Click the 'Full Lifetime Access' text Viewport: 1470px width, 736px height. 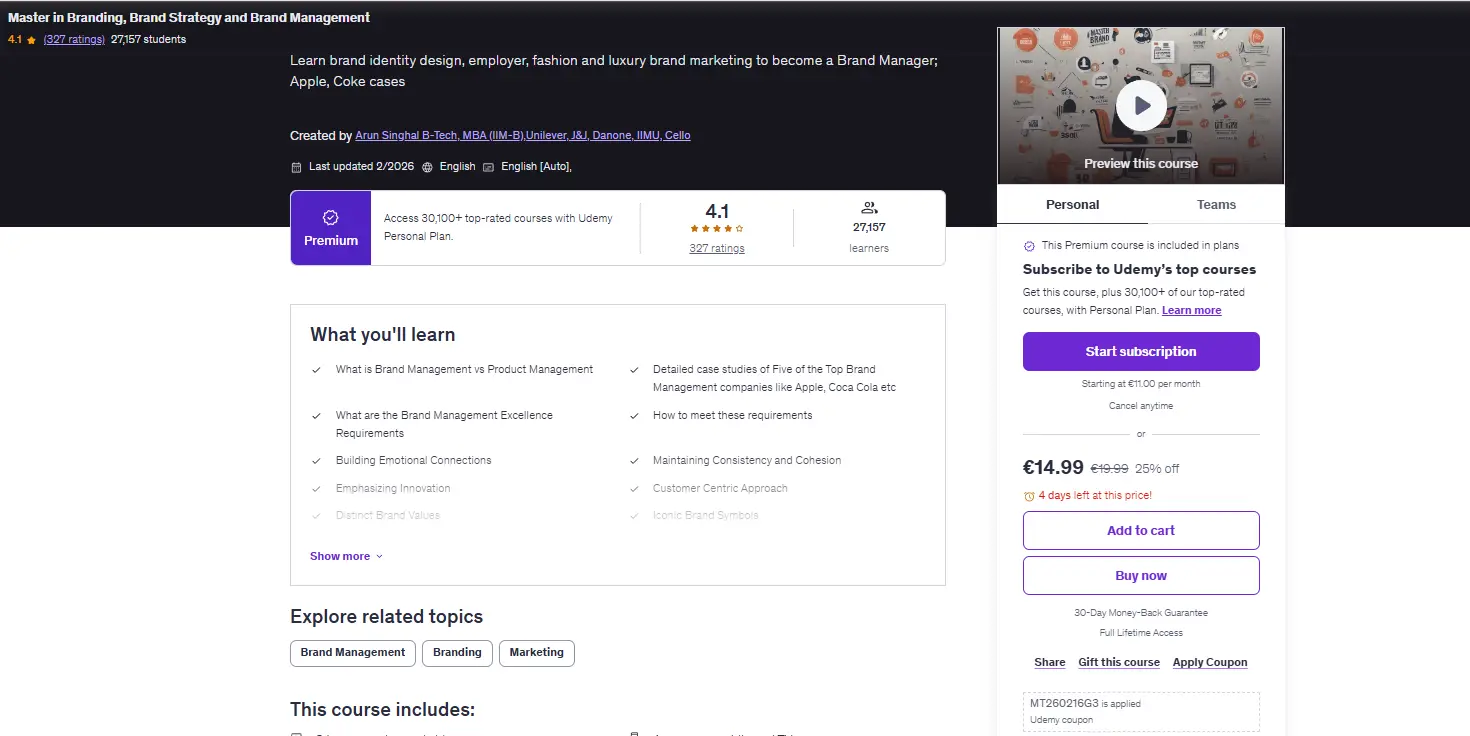1141,633
